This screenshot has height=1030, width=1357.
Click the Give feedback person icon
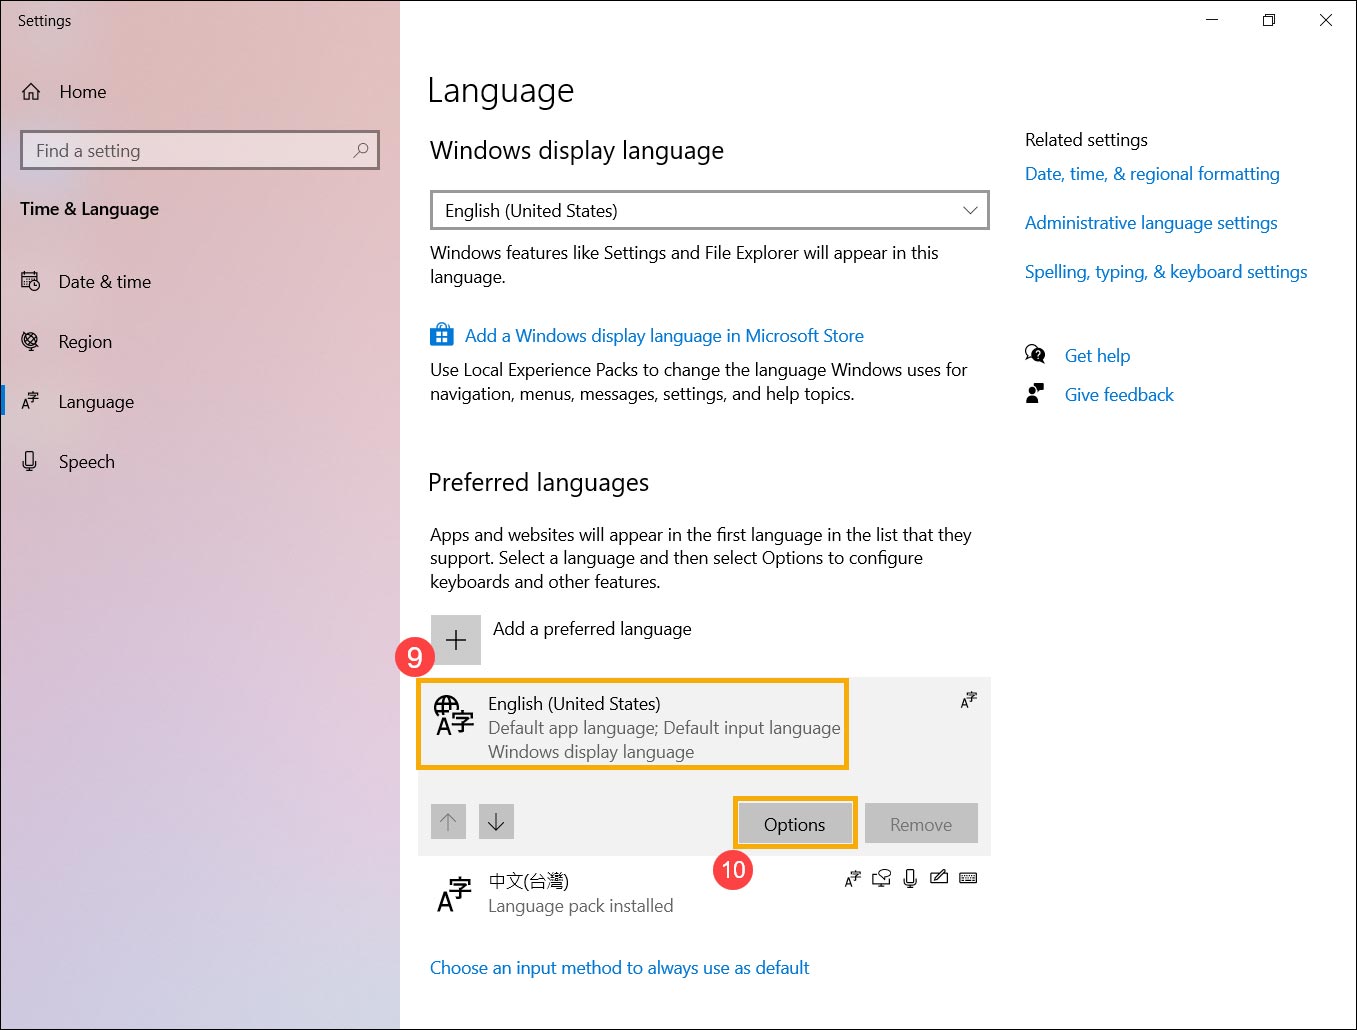(x=1035, y=393)
